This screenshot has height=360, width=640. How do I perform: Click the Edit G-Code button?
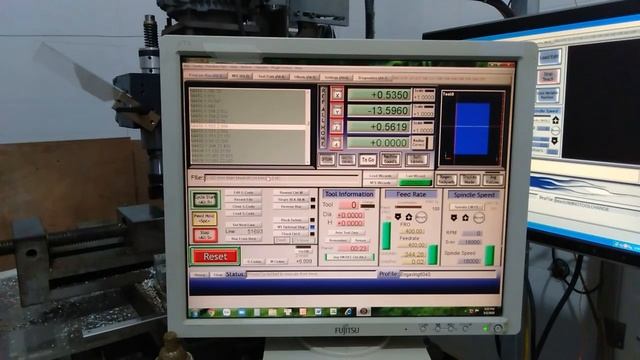pyautogui.click(x=243, y=192)
